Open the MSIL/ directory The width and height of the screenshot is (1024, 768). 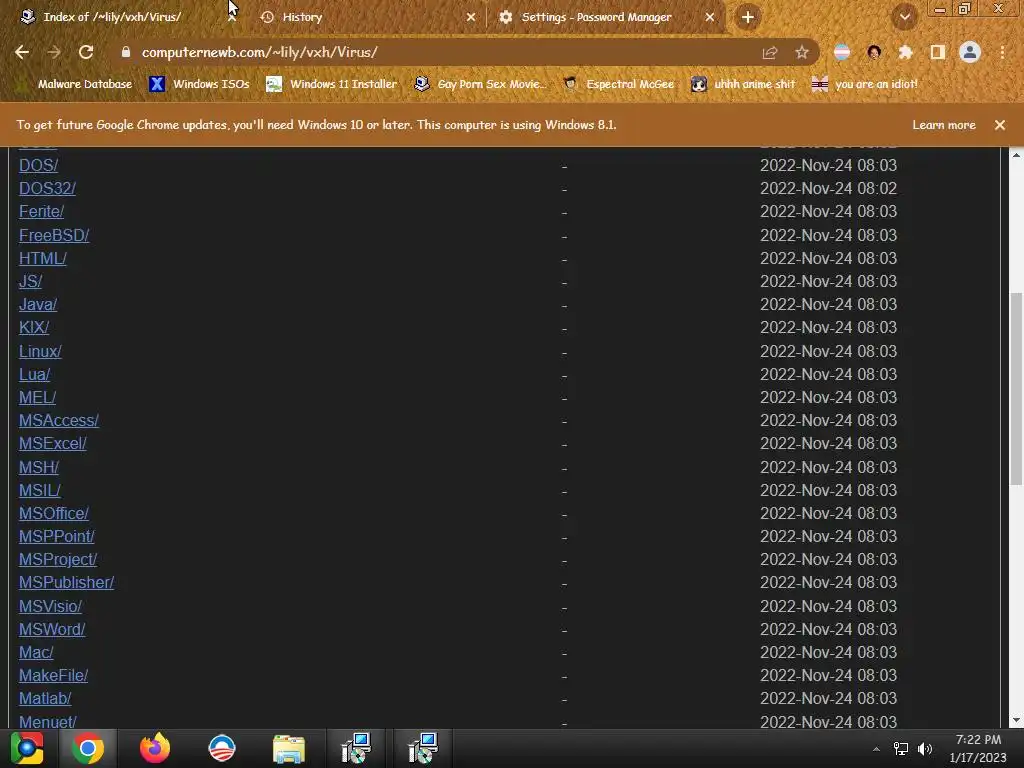40,490
